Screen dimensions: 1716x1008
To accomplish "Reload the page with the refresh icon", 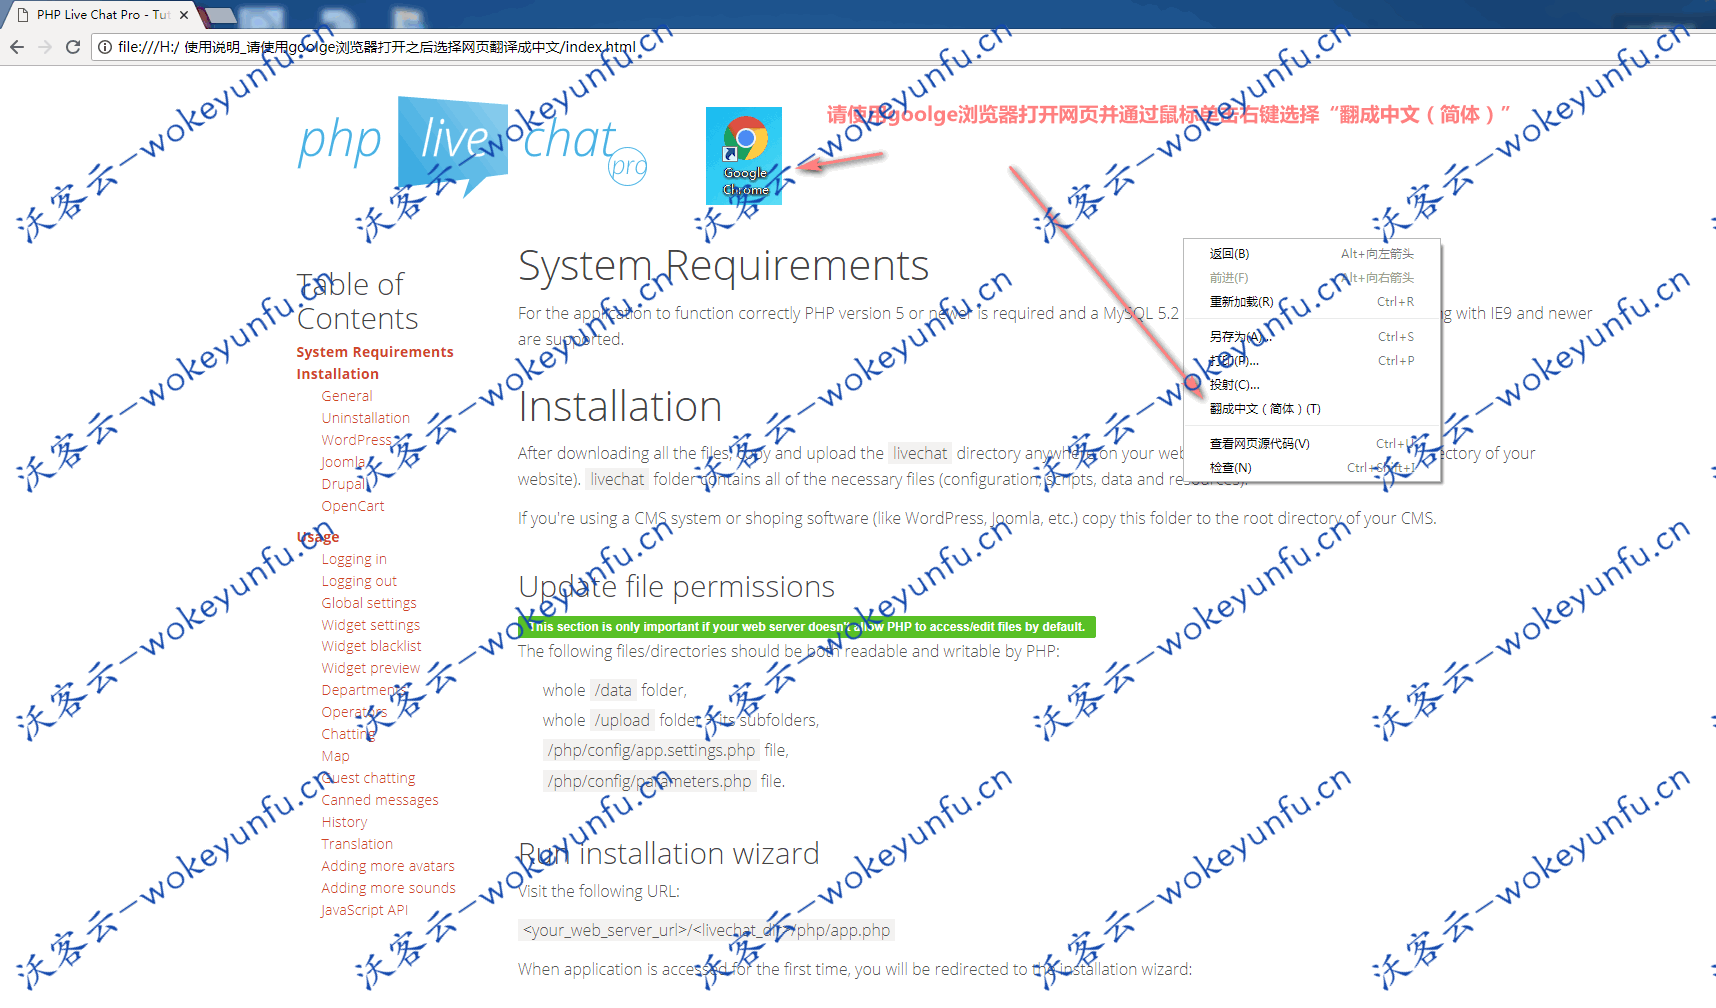I will coord(73,47).
